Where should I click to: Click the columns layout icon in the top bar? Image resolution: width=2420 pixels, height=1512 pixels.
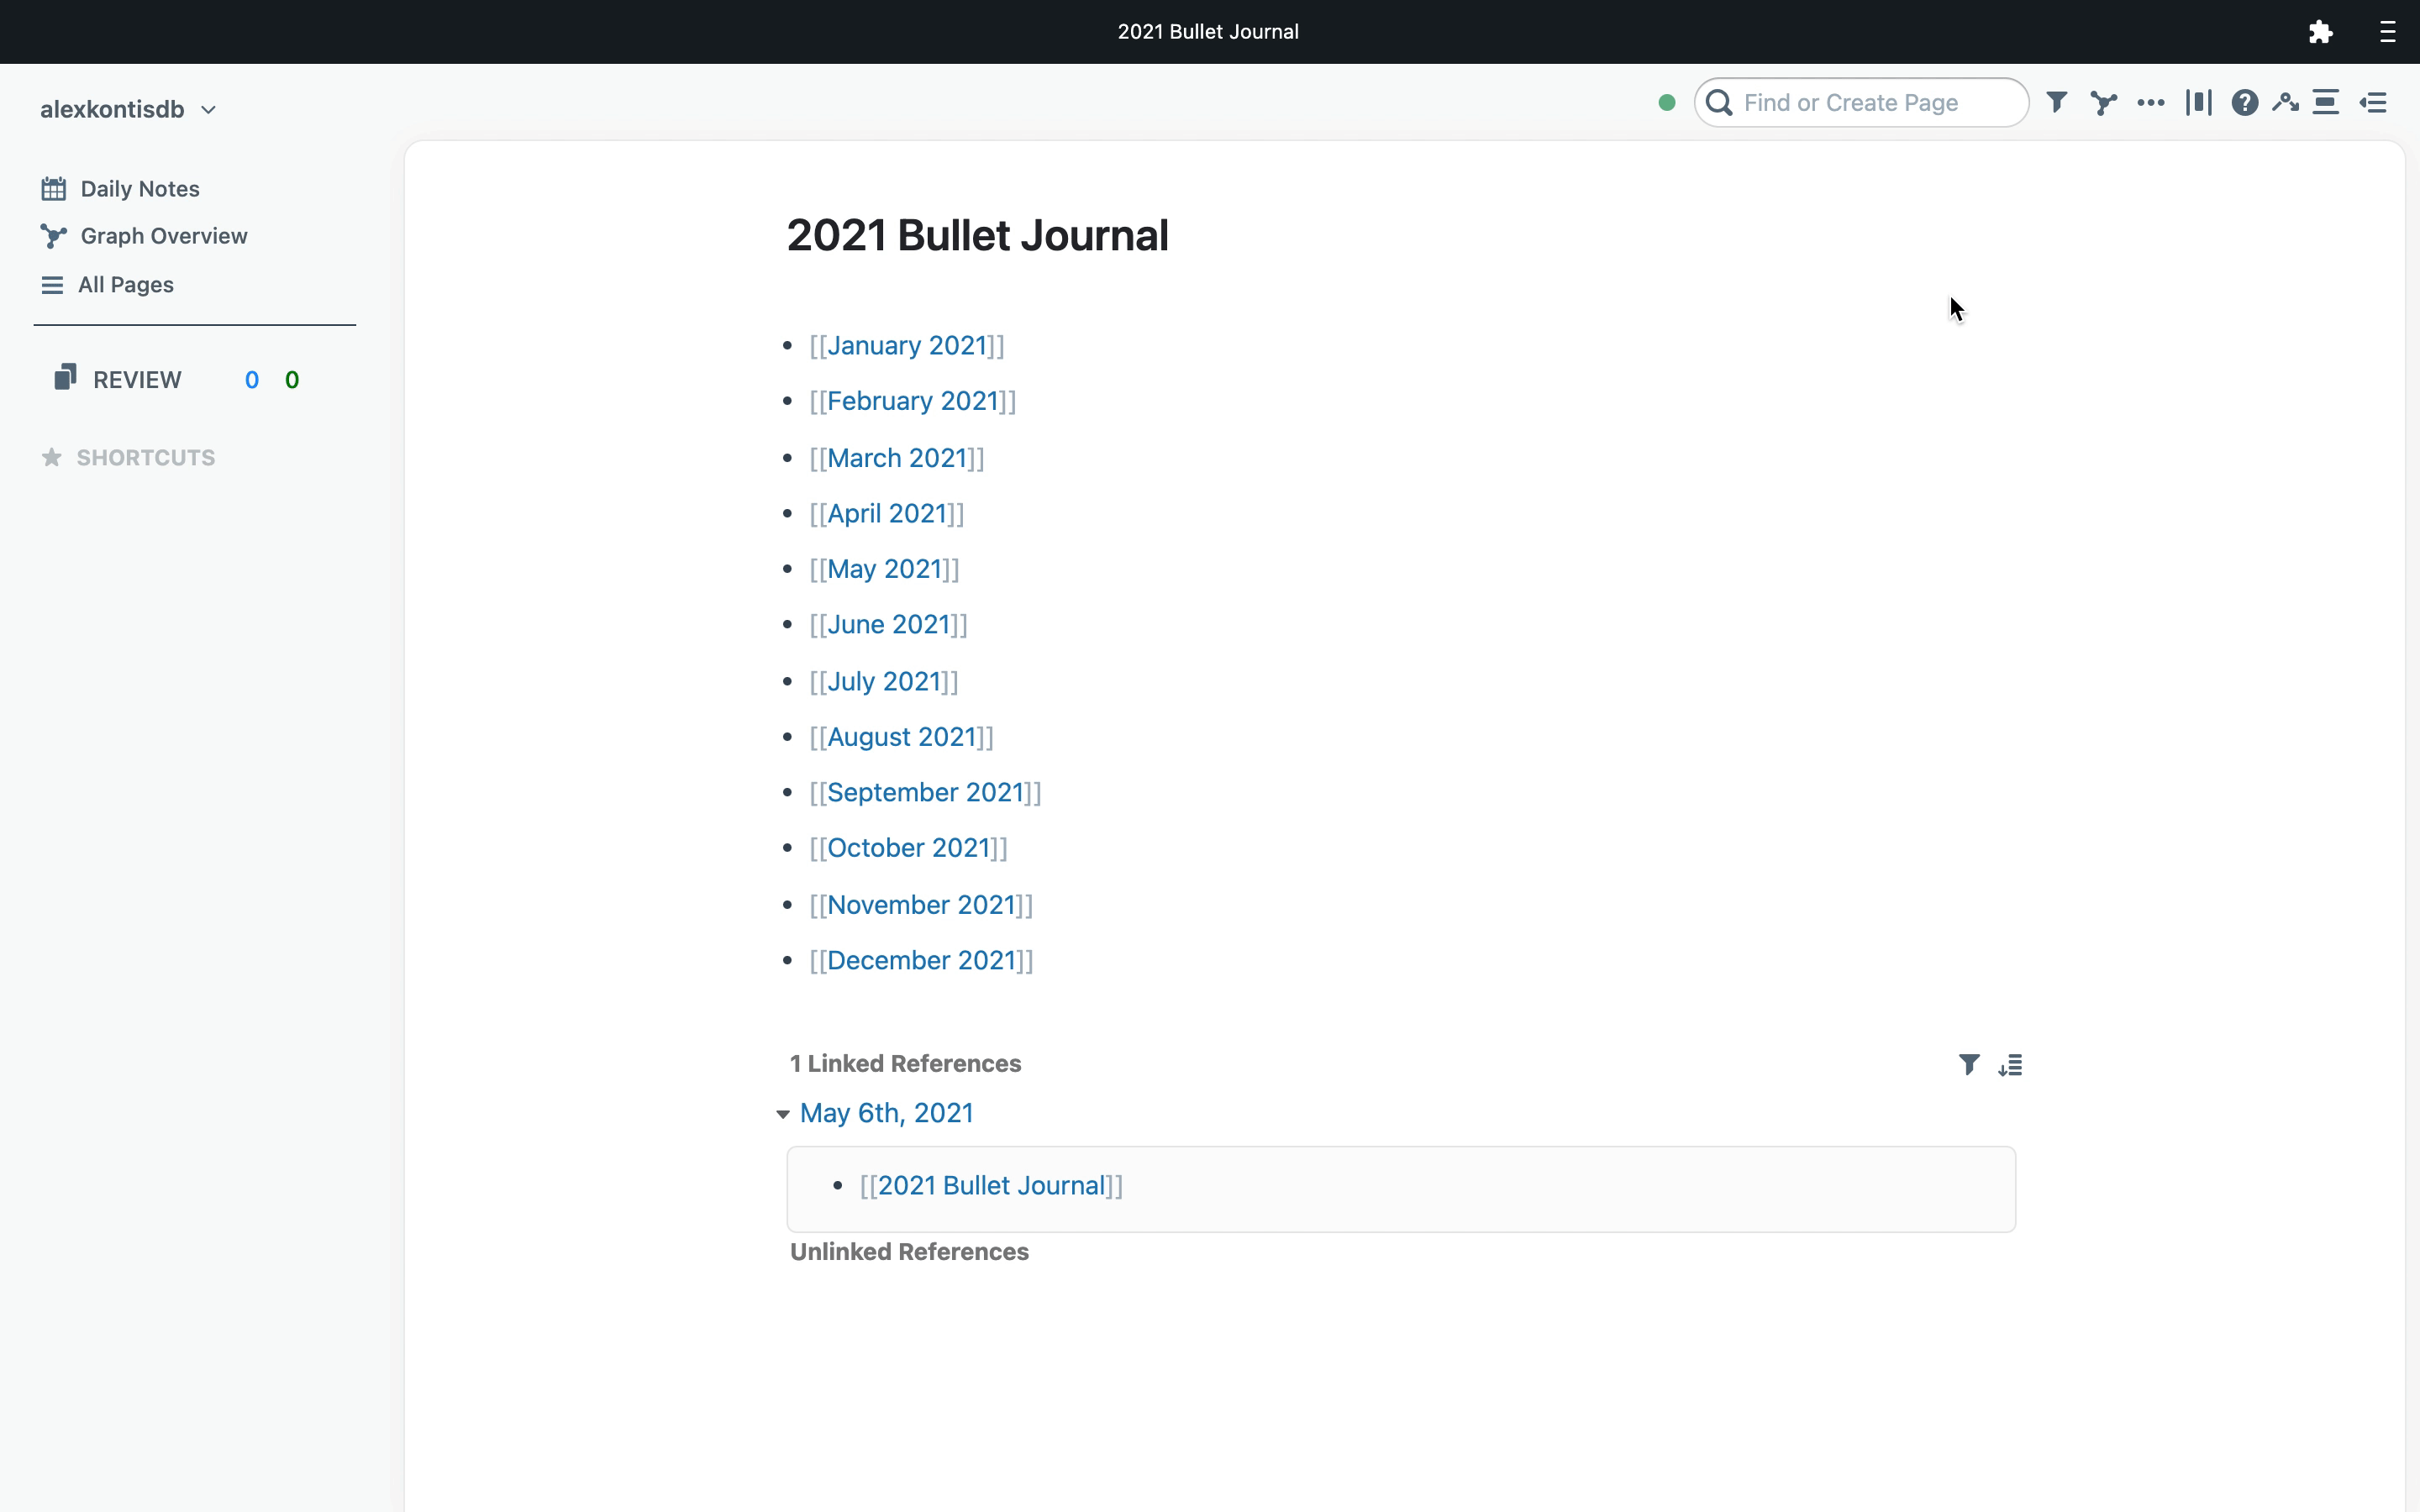(x=2198, y=102)
